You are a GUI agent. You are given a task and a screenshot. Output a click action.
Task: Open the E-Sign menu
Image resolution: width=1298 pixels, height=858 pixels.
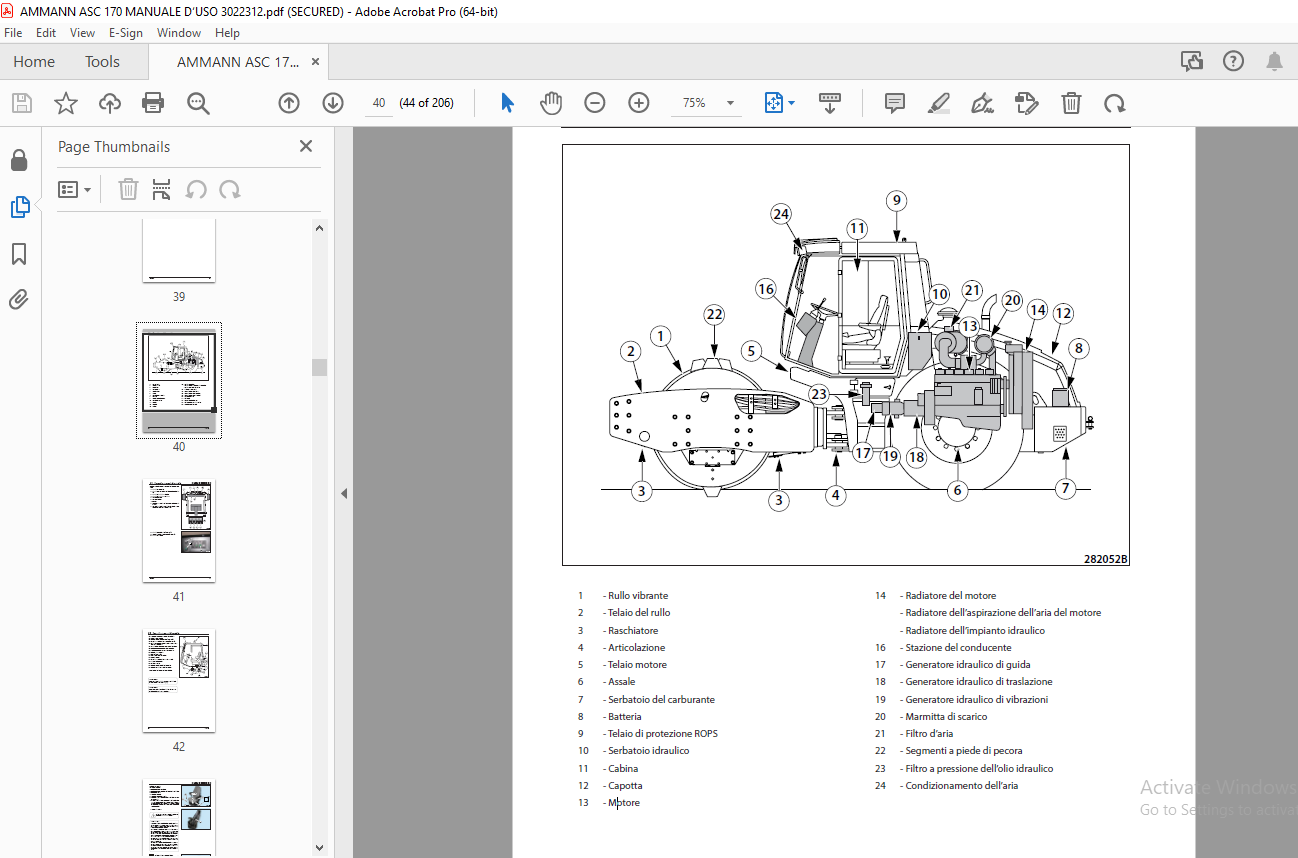[126, 33]
